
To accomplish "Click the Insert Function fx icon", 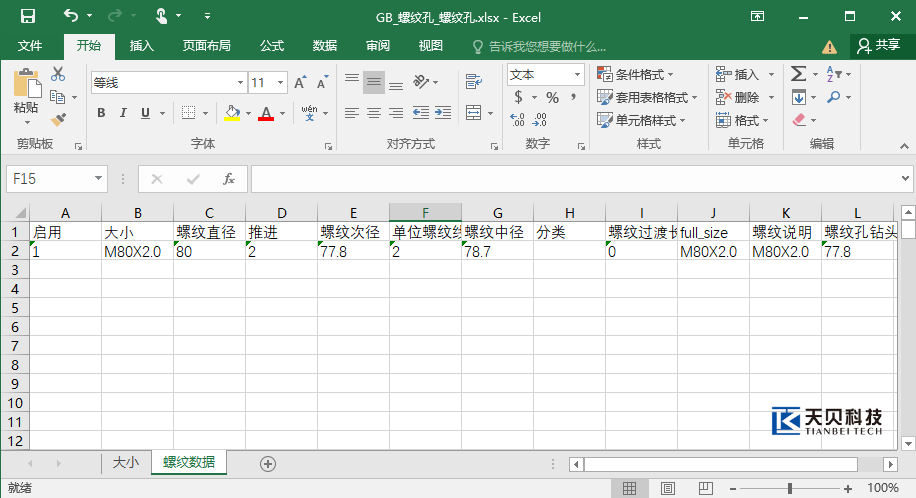I will (229, 179).
